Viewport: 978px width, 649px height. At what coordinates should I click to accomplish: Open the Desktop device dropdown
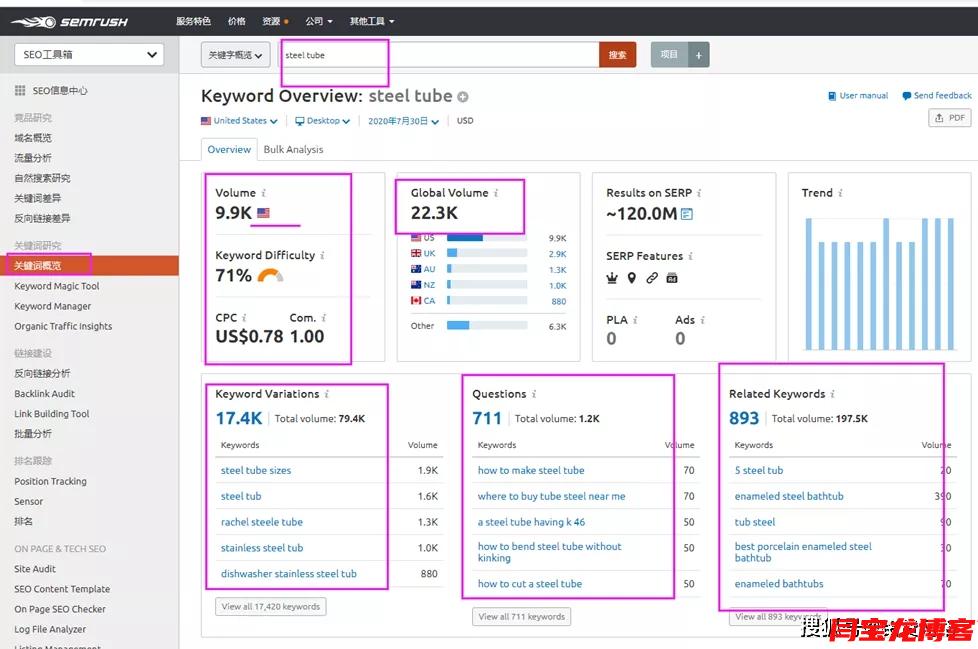[322, 121]
